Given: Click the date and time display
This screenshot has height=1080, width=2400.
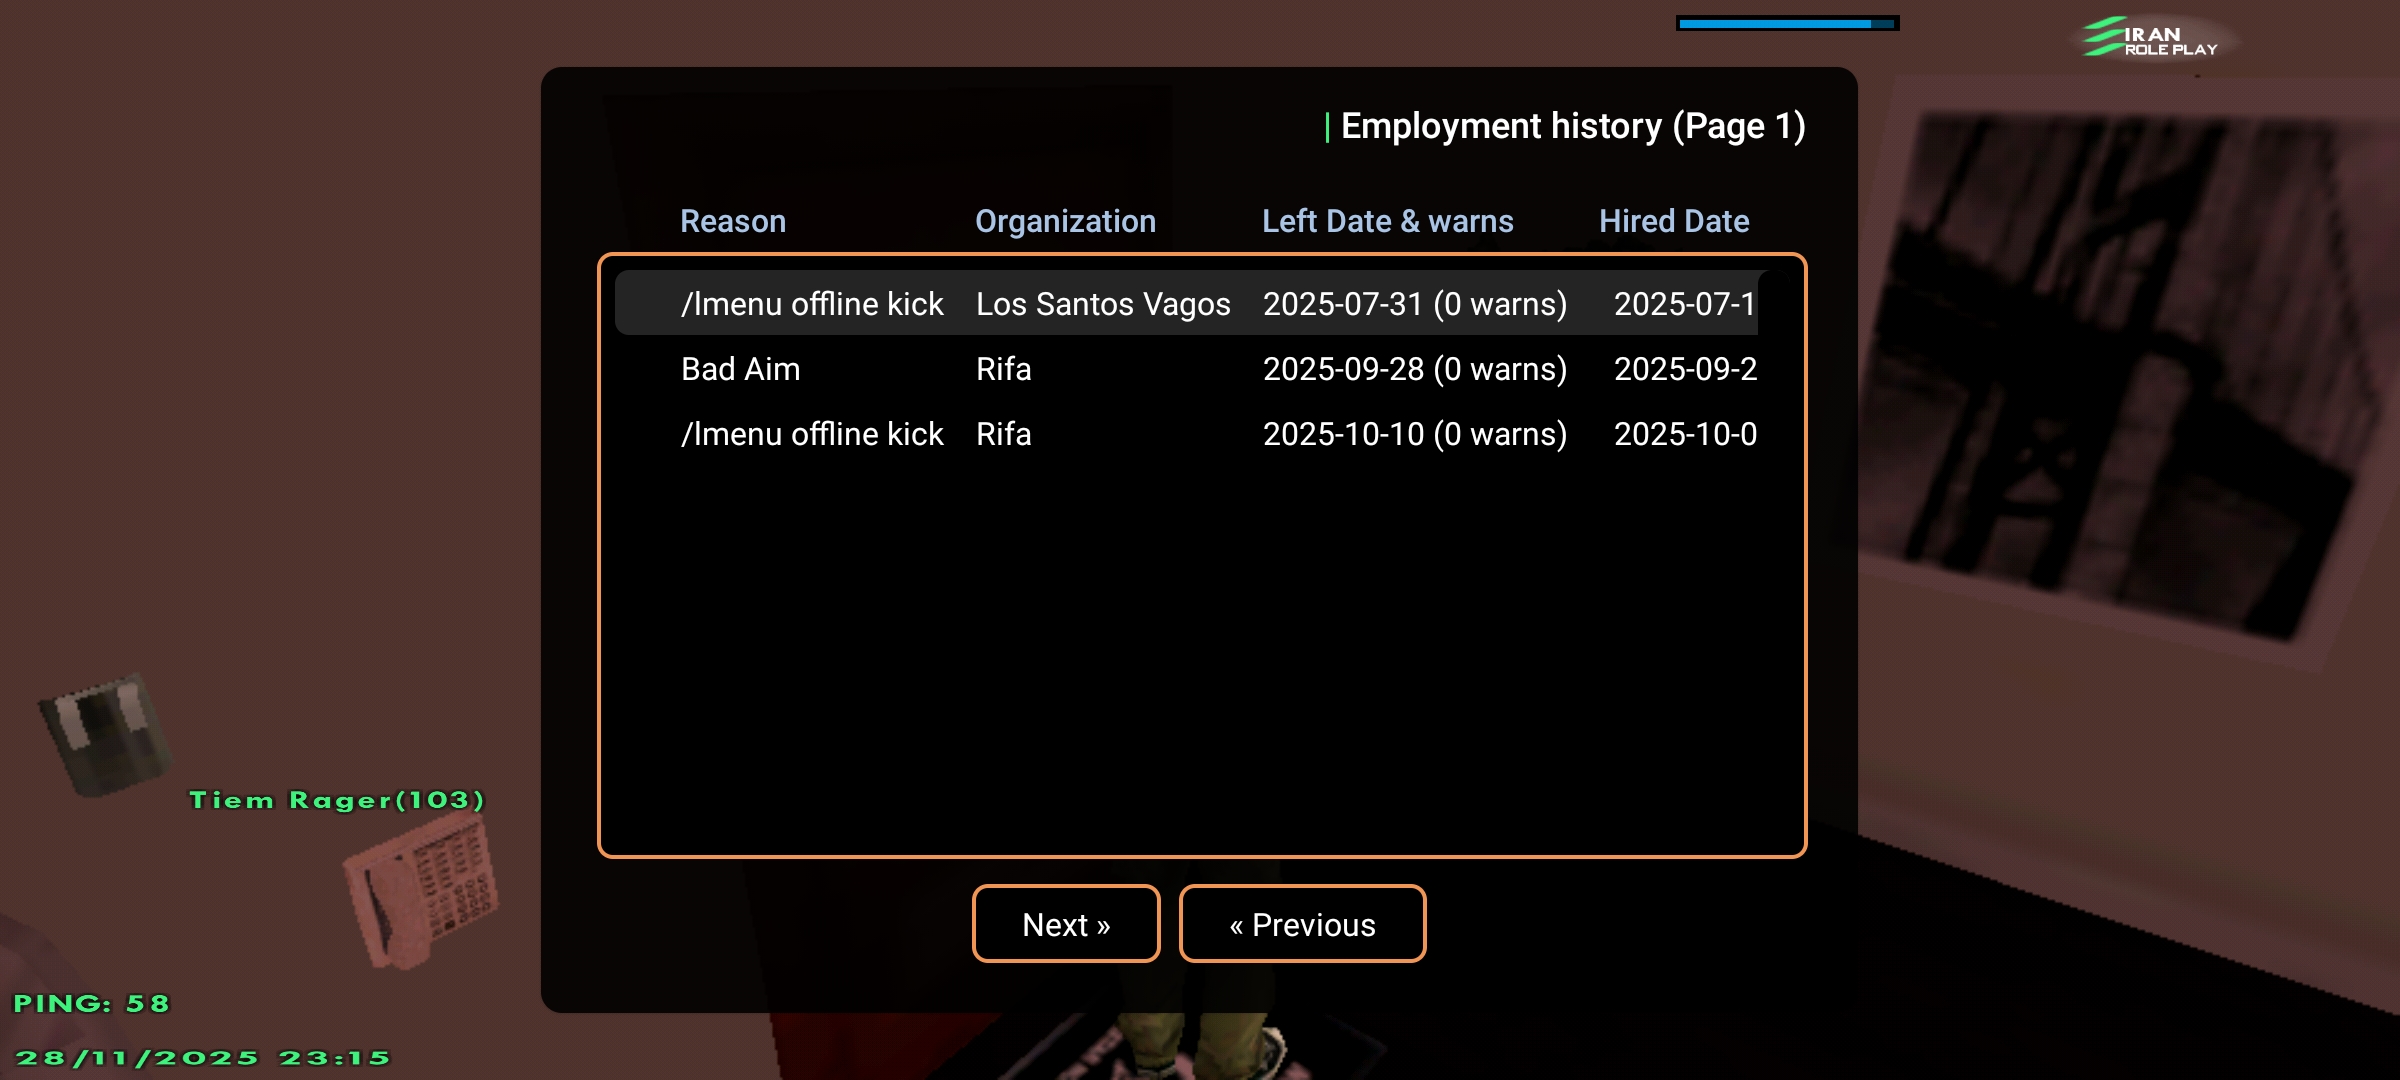Looking at the screenshot, I should (x=202, y=1058).
